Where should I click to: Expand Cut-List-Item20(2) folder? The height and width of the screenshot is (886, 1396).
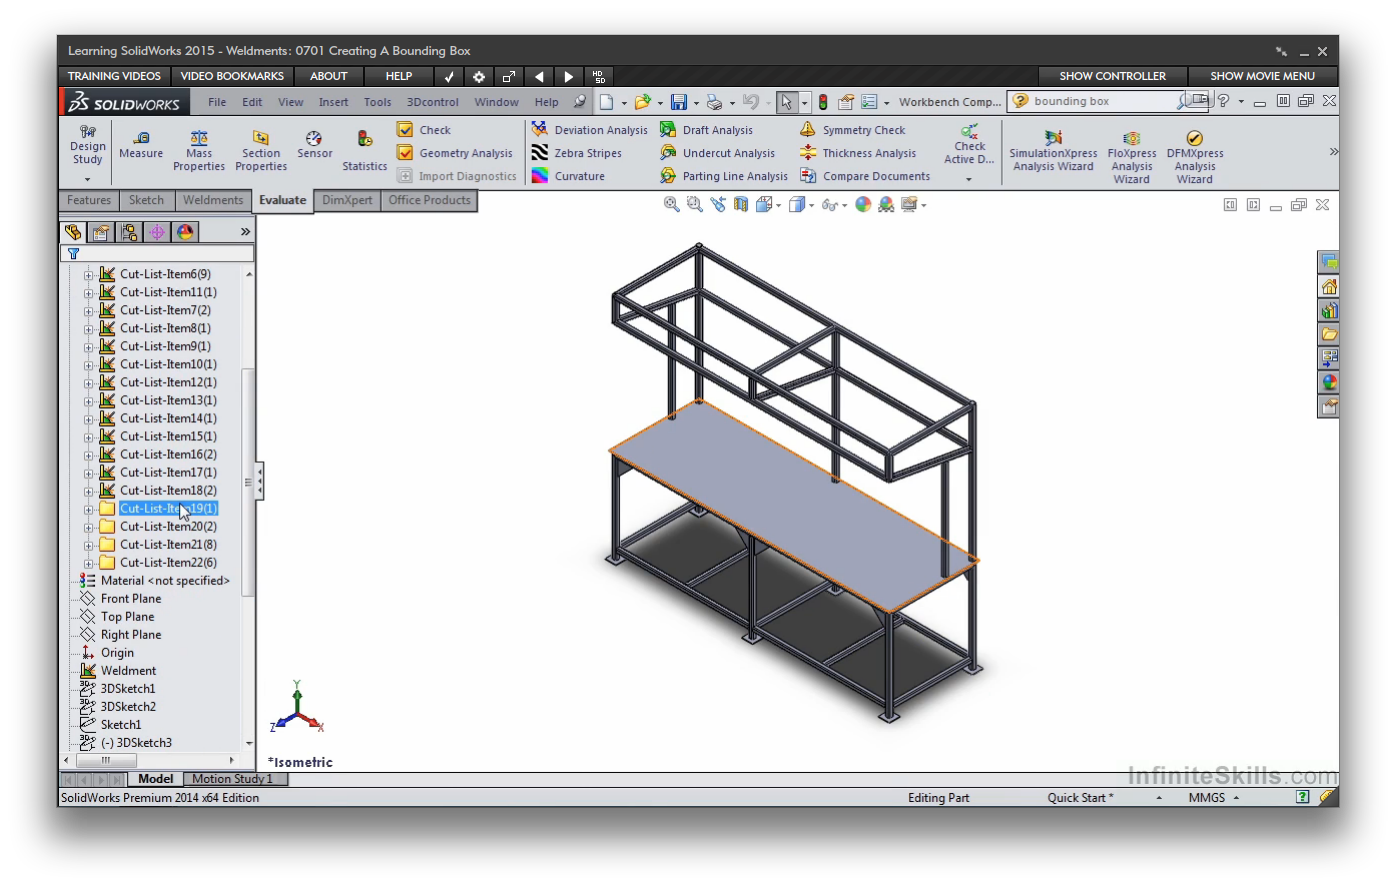point(88,527)
